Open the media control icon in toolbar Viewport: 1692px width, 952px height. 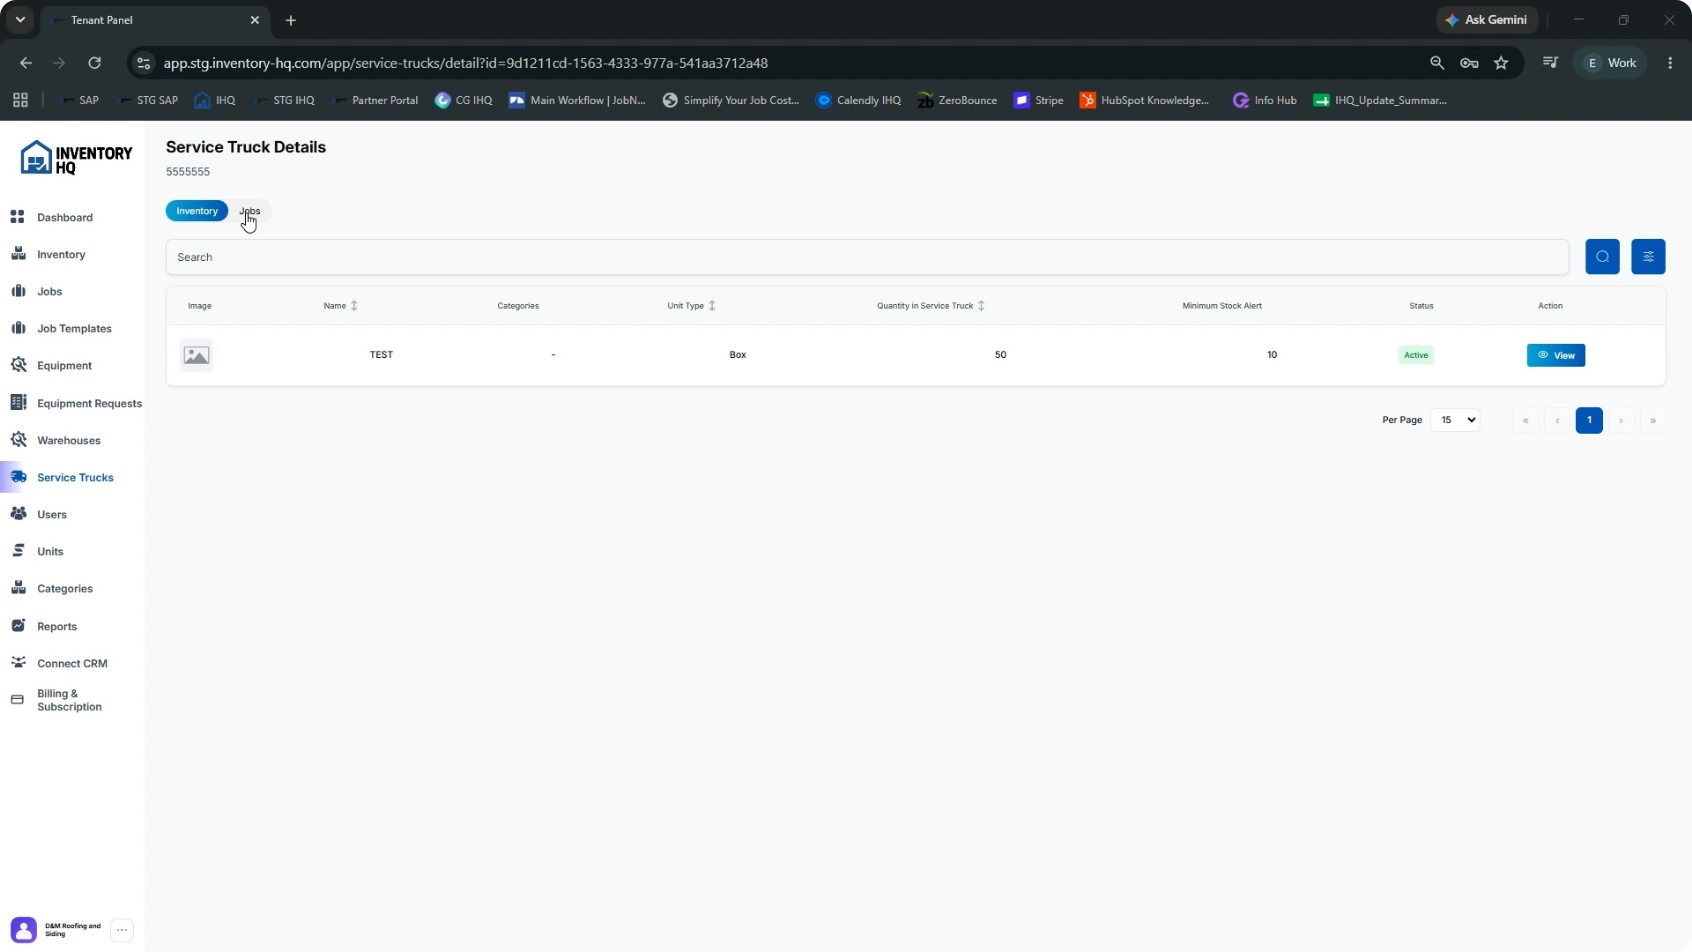coord(1550,62)
